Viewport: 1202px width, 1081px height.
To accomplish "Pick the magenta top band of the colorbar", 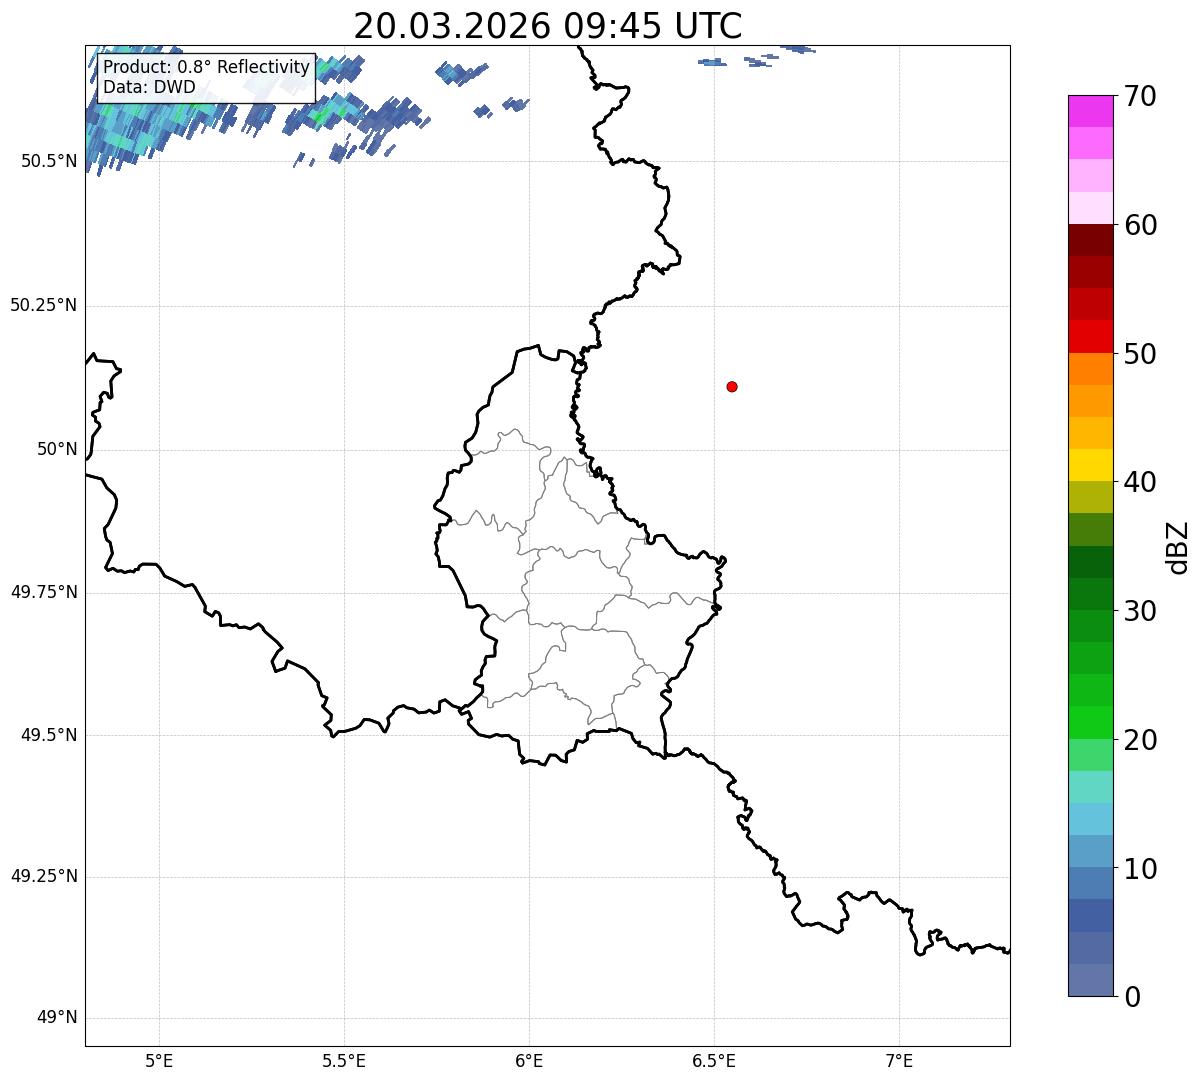I will tap(1090, 111).
